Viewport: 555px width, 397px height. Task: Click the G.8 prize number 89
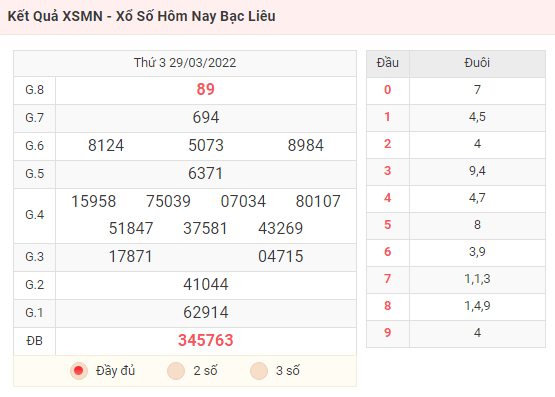(x=206, y=89)
